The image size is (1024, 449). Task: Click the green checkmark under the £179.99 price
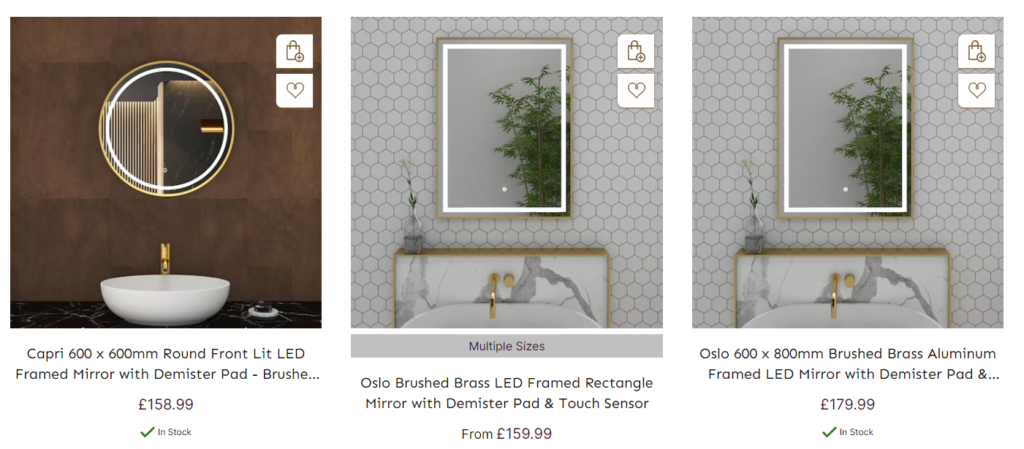pyautogui.click(x=829, y=432)
